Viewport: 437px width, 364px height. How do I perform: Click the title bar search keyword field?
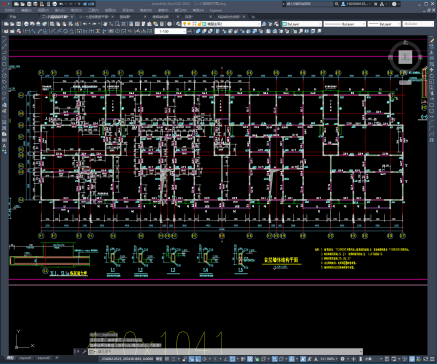[x=309, y=4]
